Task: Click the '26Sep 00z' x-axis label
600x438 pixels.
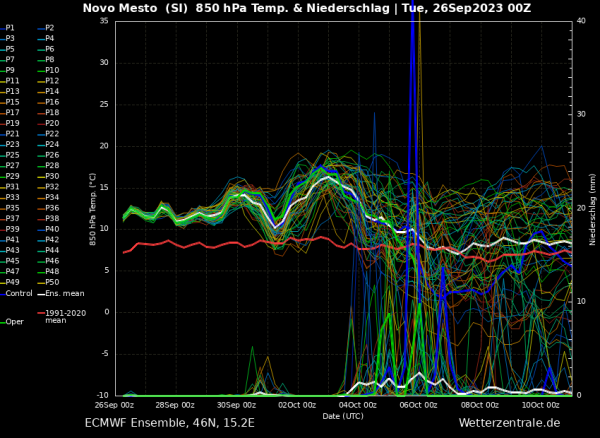Action: (114, 405)
